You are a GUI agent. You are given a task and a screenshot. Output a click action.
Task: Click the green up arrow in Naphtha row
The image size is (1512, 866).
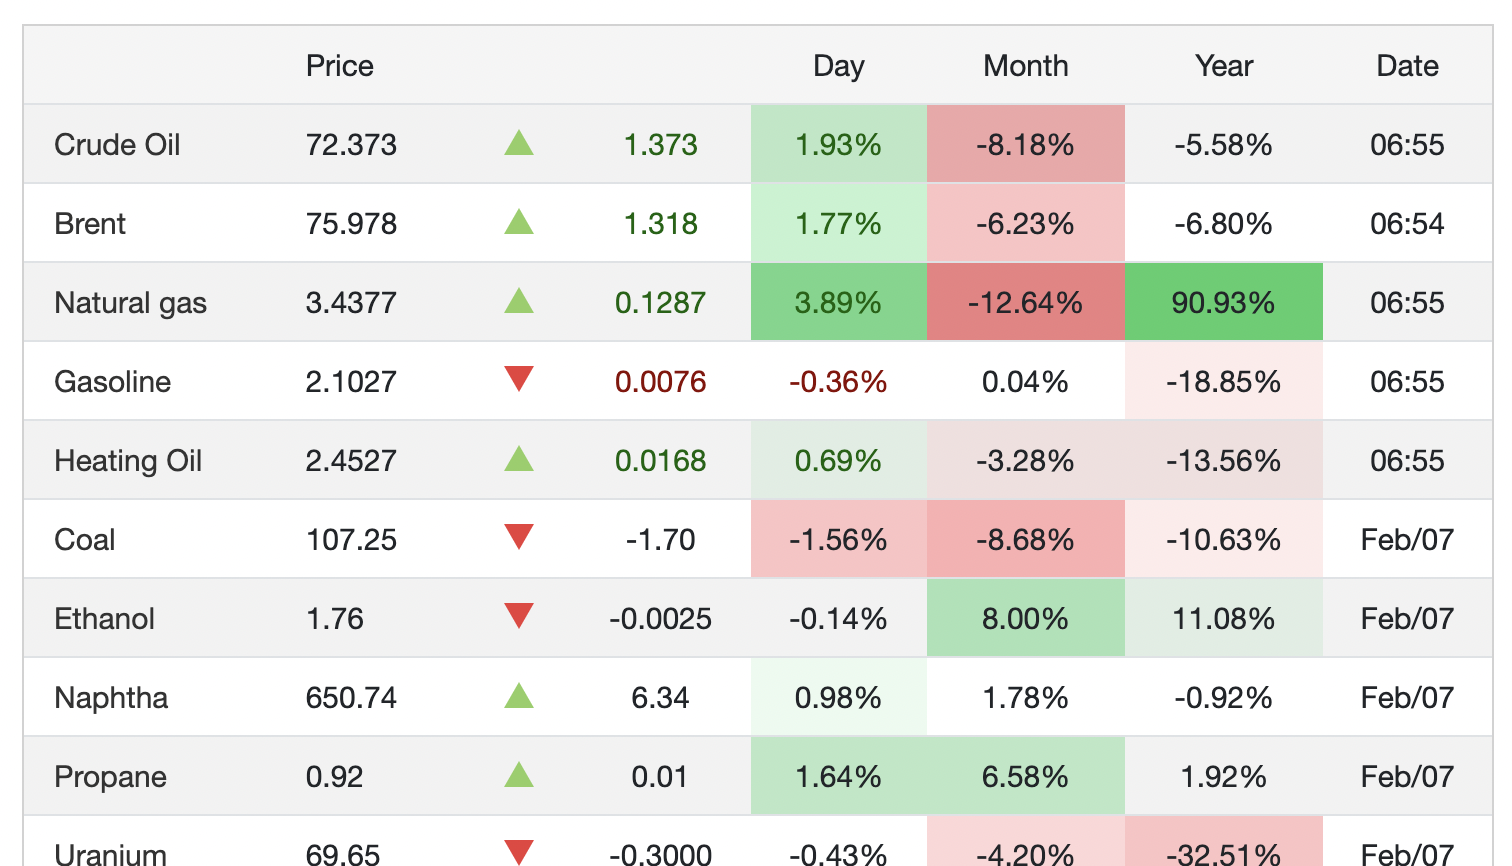[x=519, y=696]
